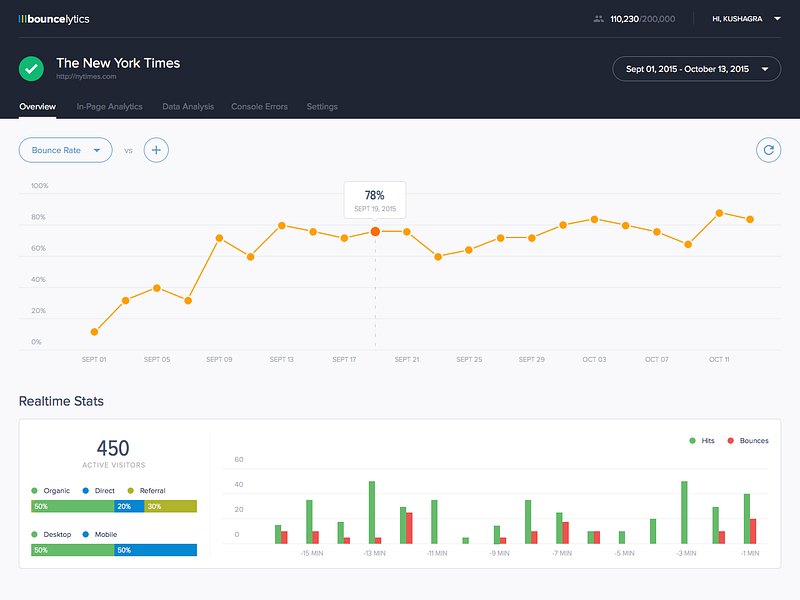The width and height of the screenshot is (800, 600).
Task: Expand the Hi, Kushagra user menu
Action: tap(745, 18)
